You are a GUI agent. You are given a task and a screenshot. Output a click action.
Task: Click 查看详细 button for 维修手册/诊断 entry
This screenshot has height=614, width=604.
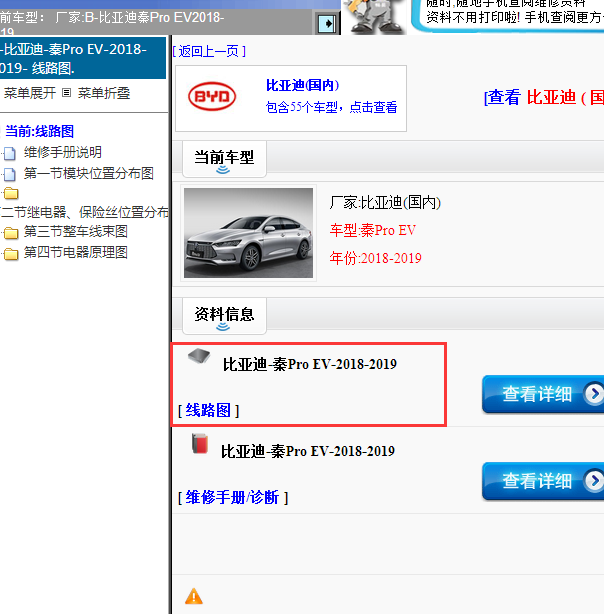coord(543,481)
